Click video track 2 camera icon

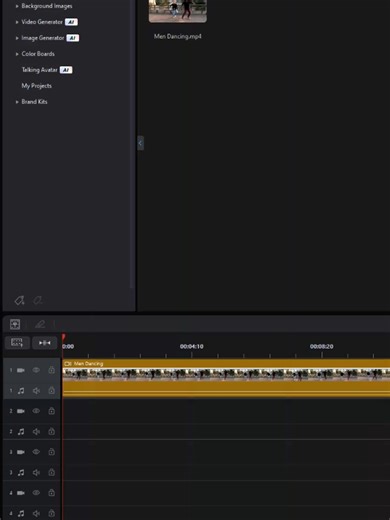point(21,411)
